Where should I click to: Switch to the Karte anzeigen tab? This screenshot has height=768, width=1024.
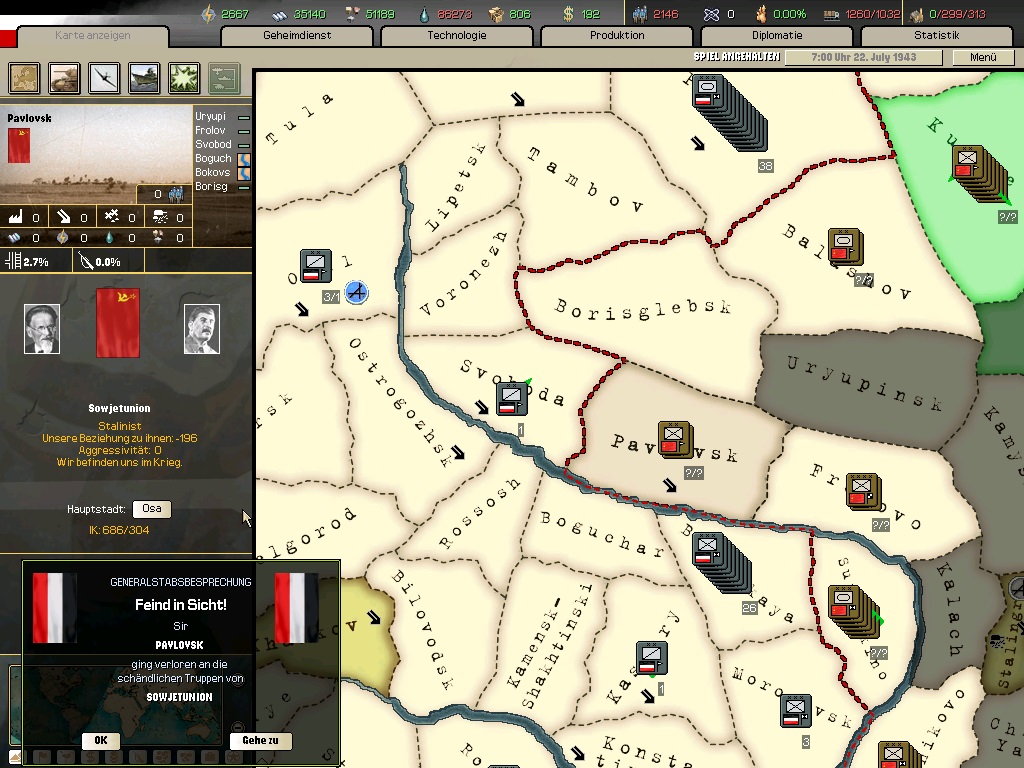93,35
